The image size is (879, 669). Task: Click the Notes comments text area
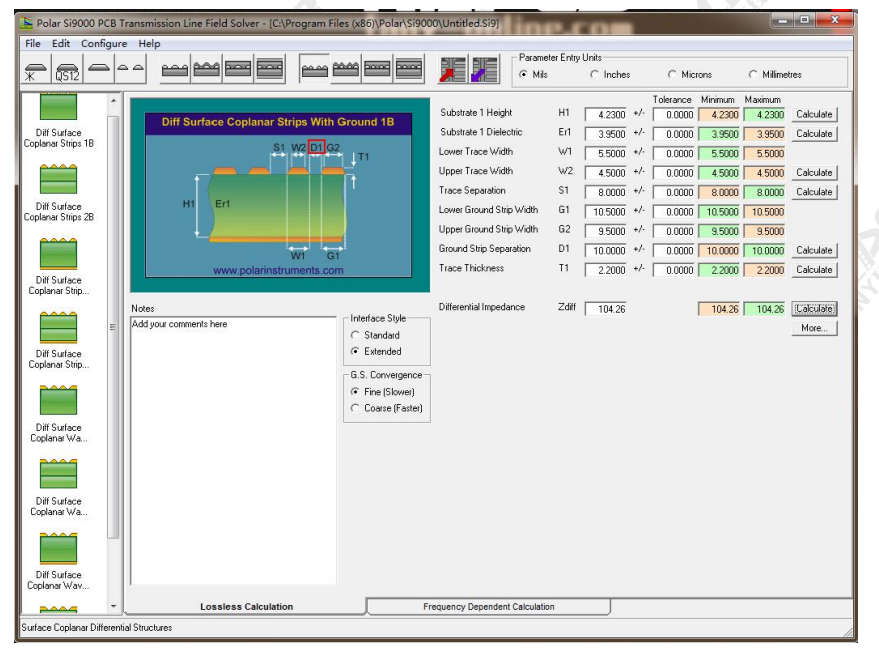coord(233,451)
